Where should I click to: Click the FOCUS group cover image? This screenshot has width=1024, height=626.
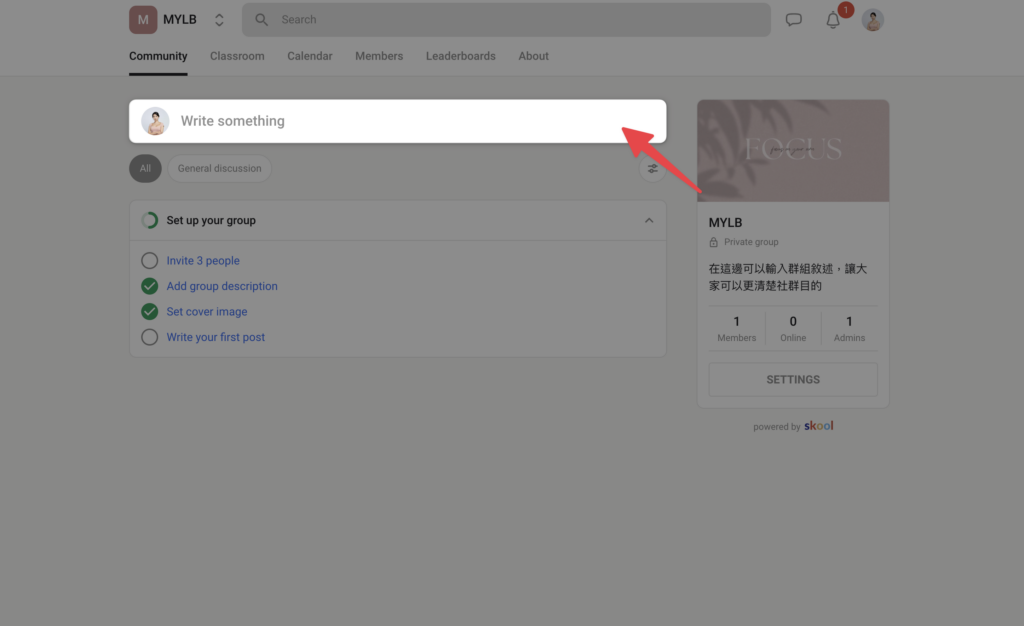coord(793,150)
